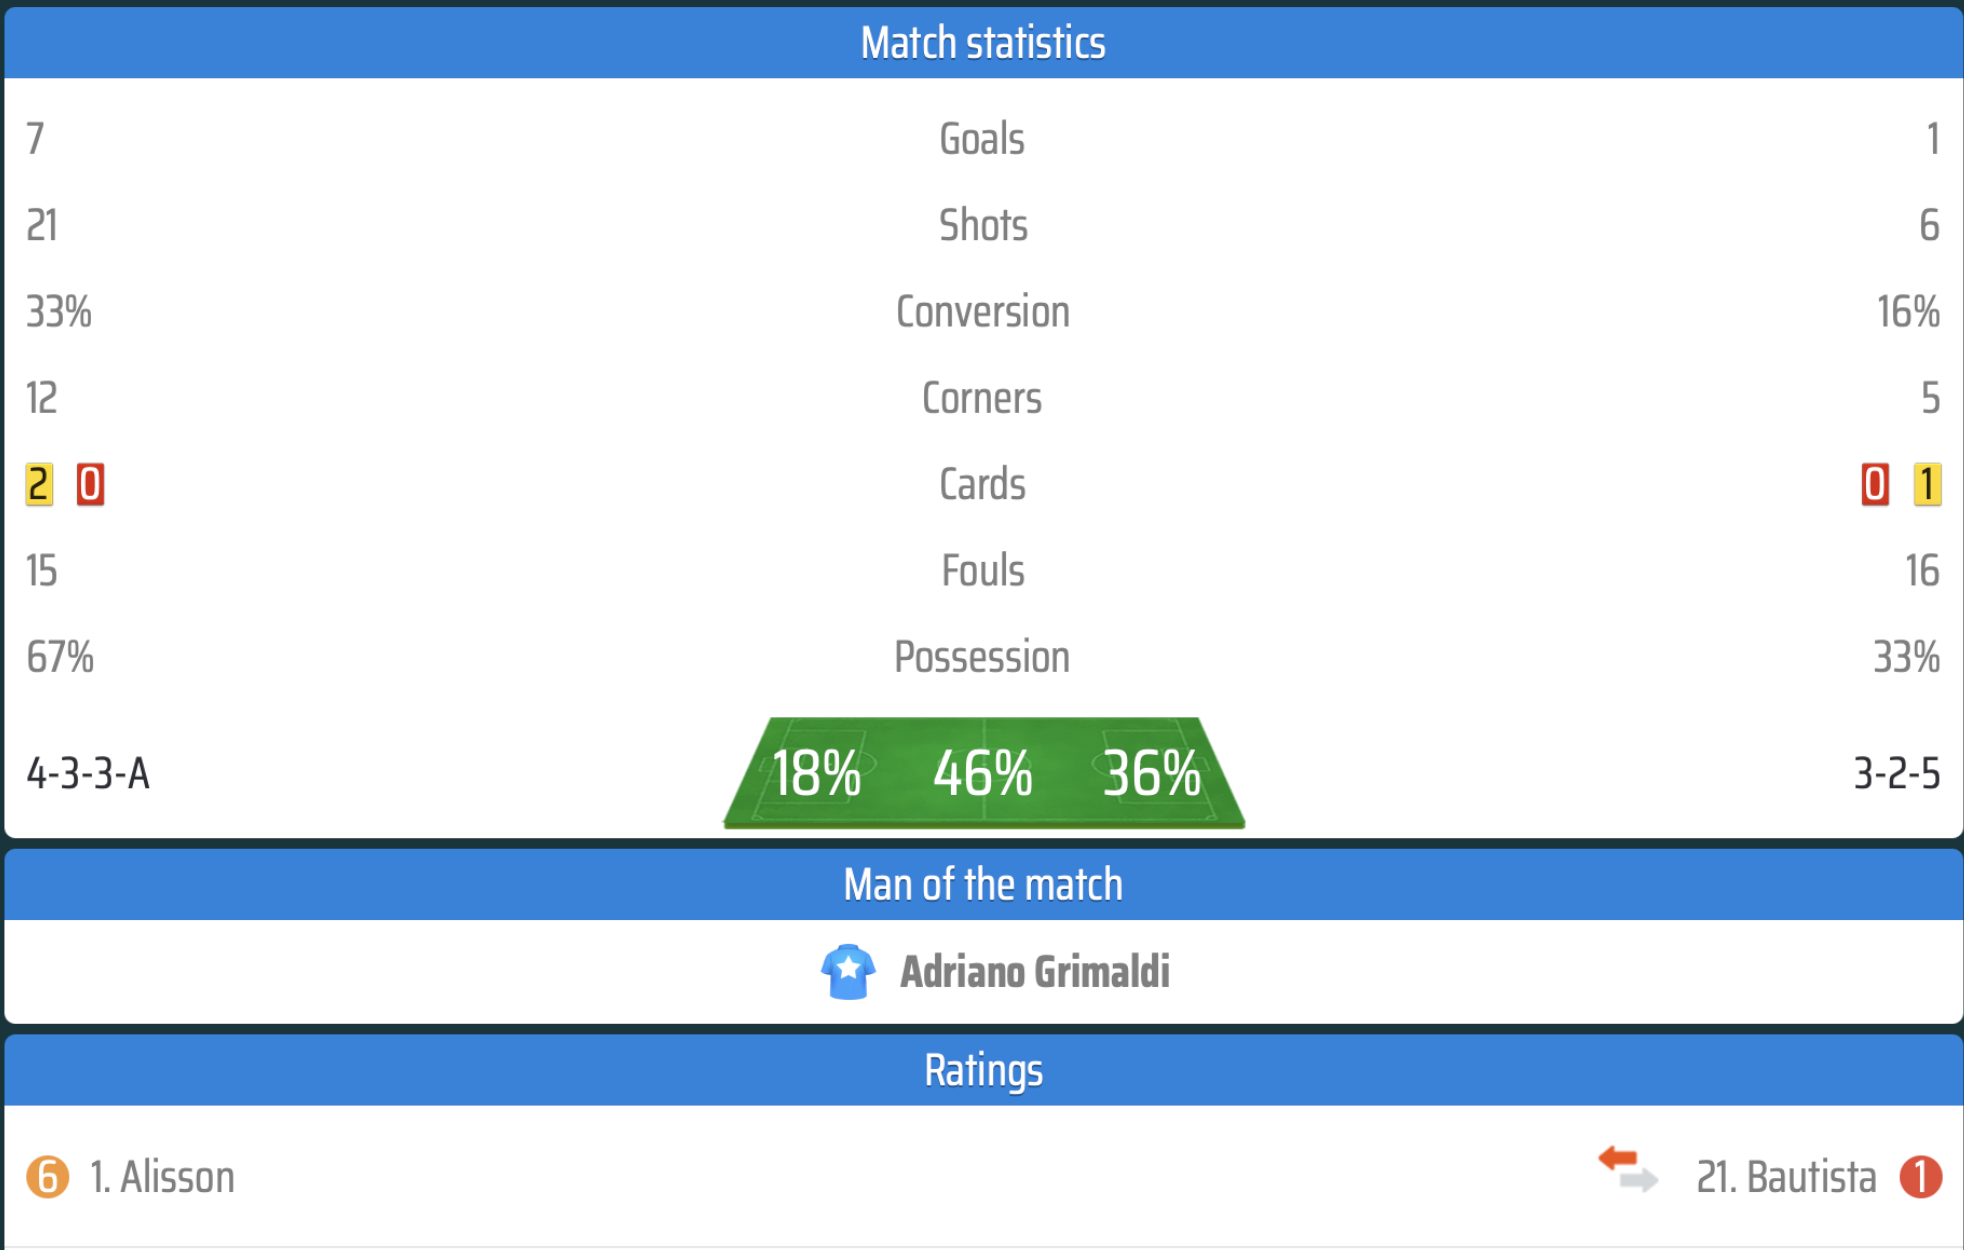1964x1250 pixels.
Task: Select the 4-3-3-A formation label
Action: point(88,774)
